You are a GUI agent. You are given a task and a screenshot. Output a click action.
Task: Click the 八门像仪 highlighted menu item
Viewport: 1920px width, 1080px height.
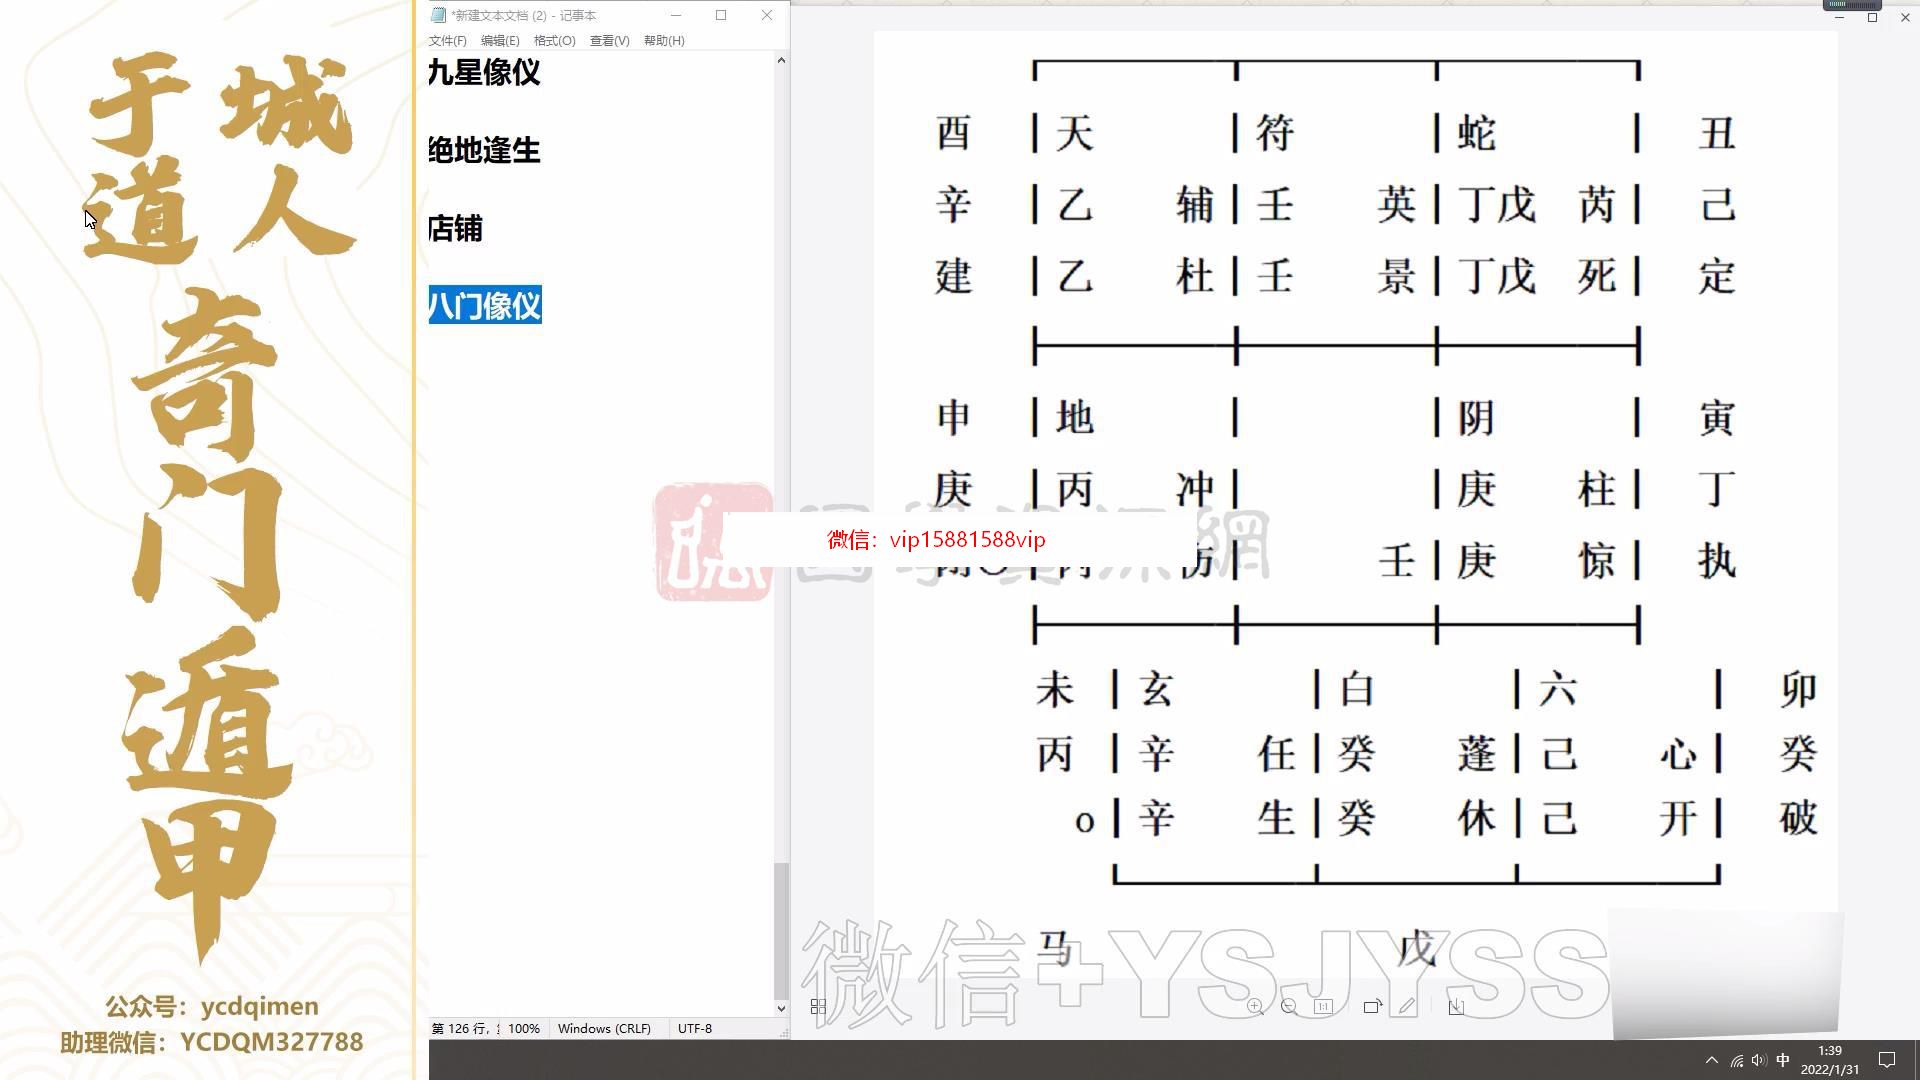click(483, 306)
